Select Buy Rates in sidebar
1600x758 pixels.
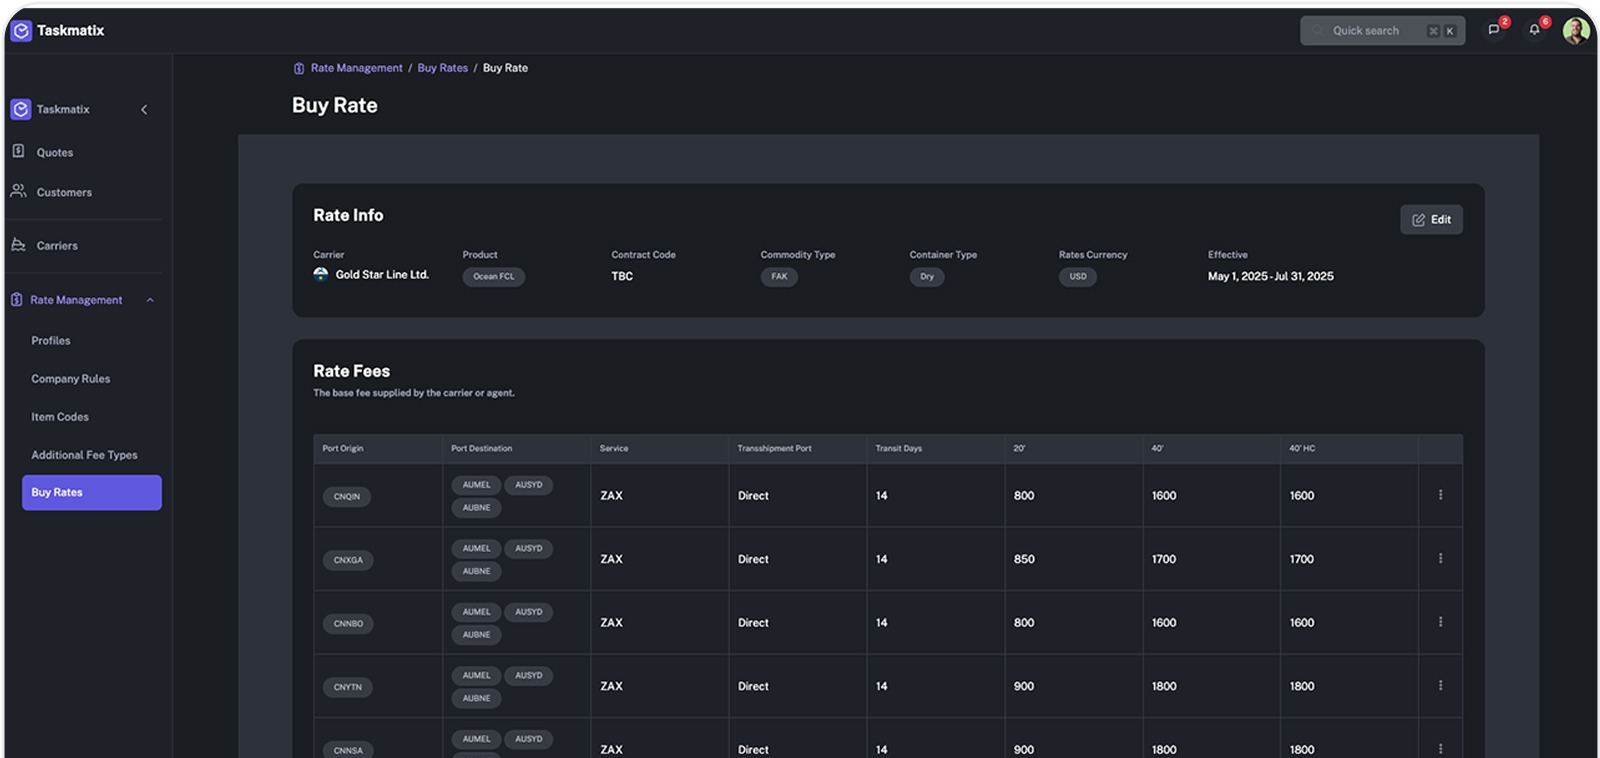(x=91, y=493)
